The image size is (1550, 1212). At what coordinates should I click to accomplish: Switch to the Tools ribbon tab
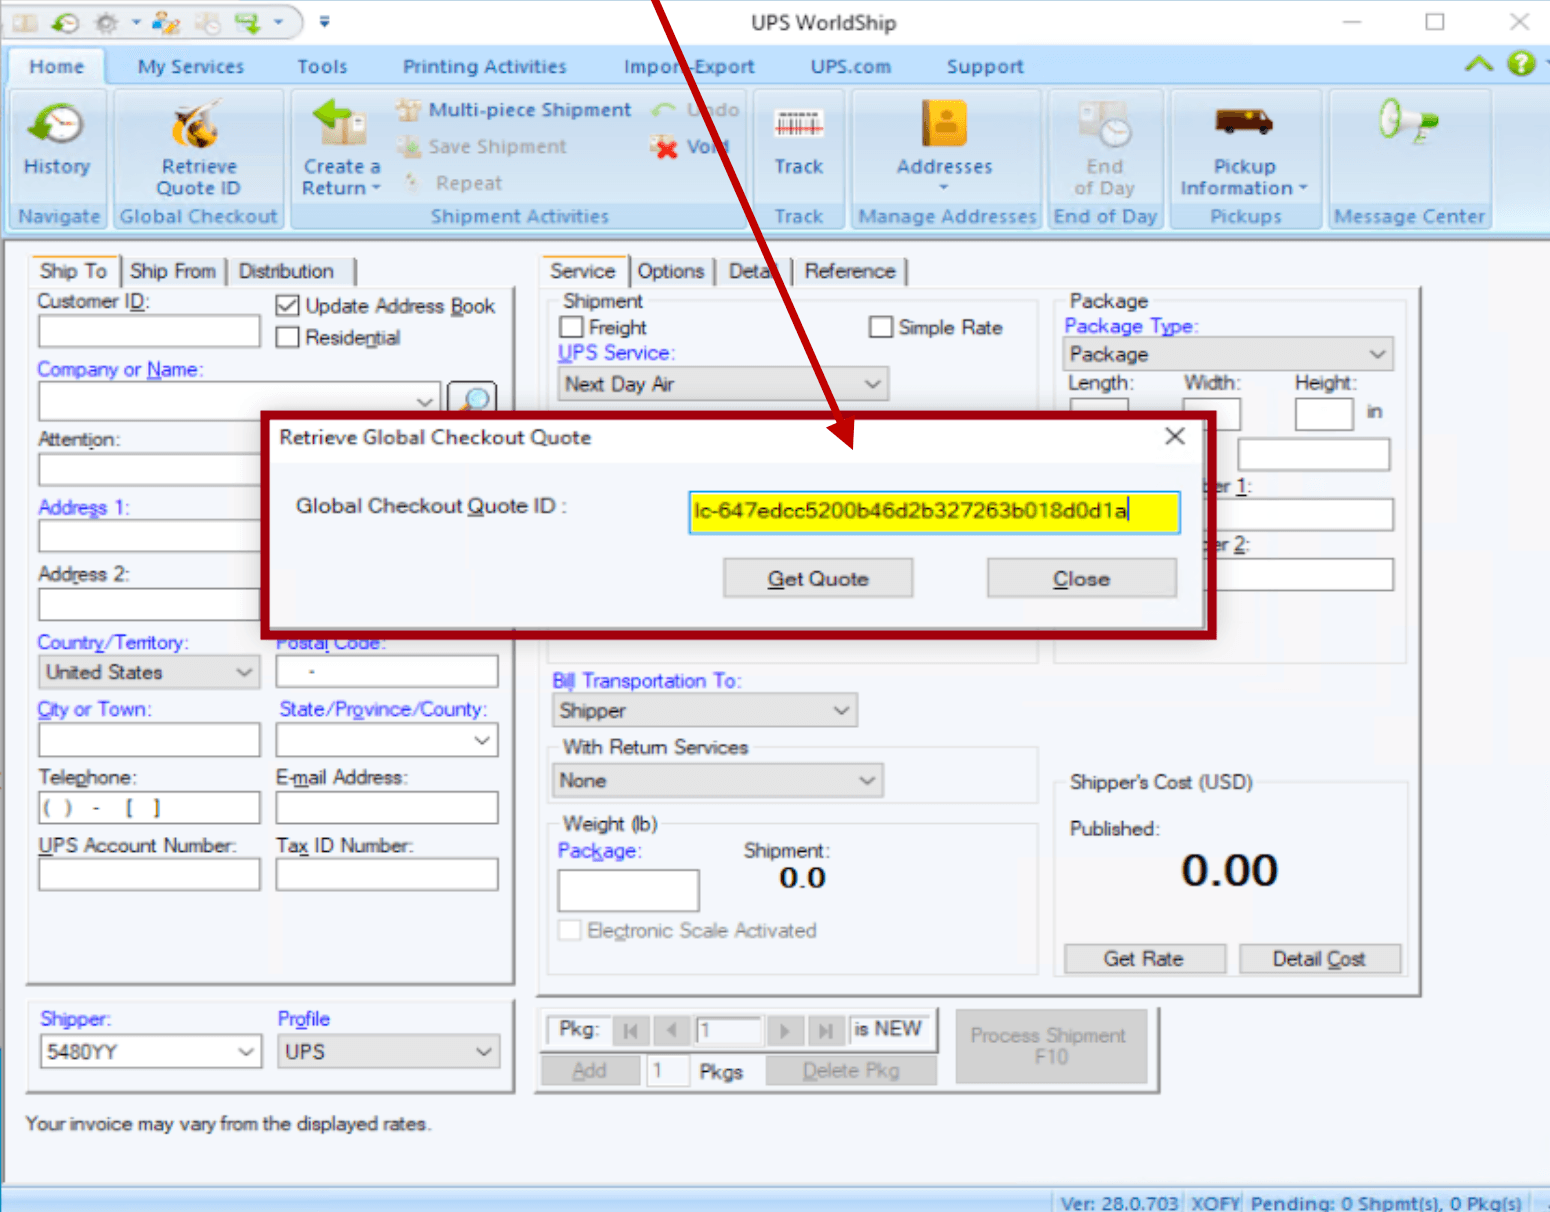coord(322,67)
